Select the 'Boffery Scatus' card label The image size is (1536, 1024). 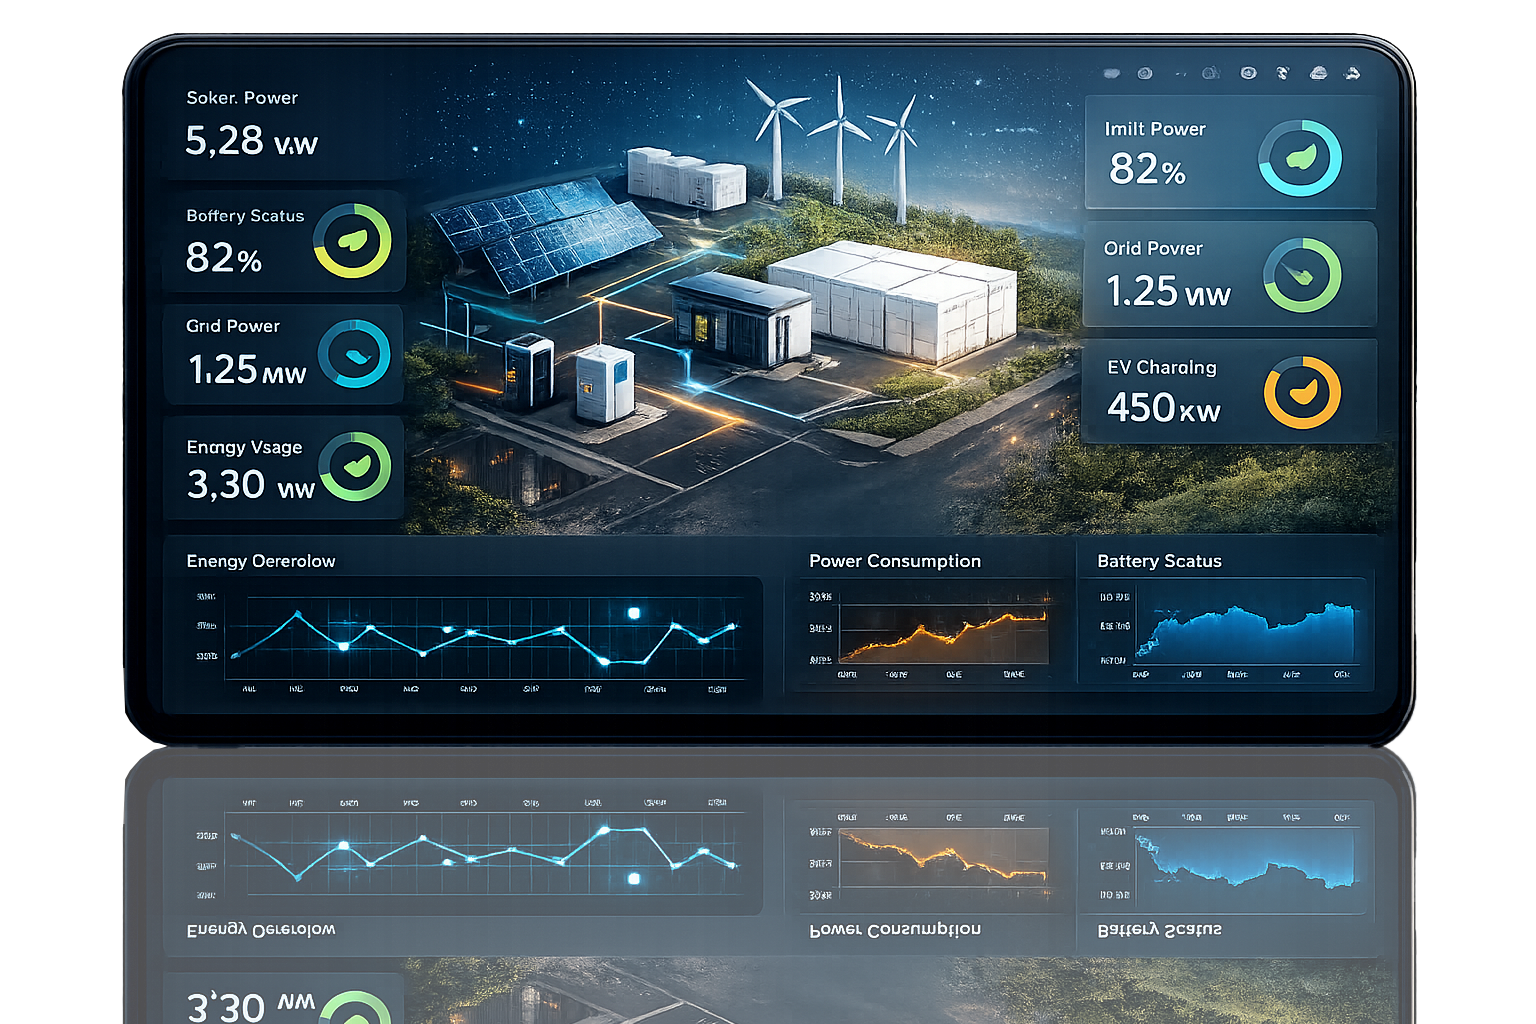pos(245,216)
